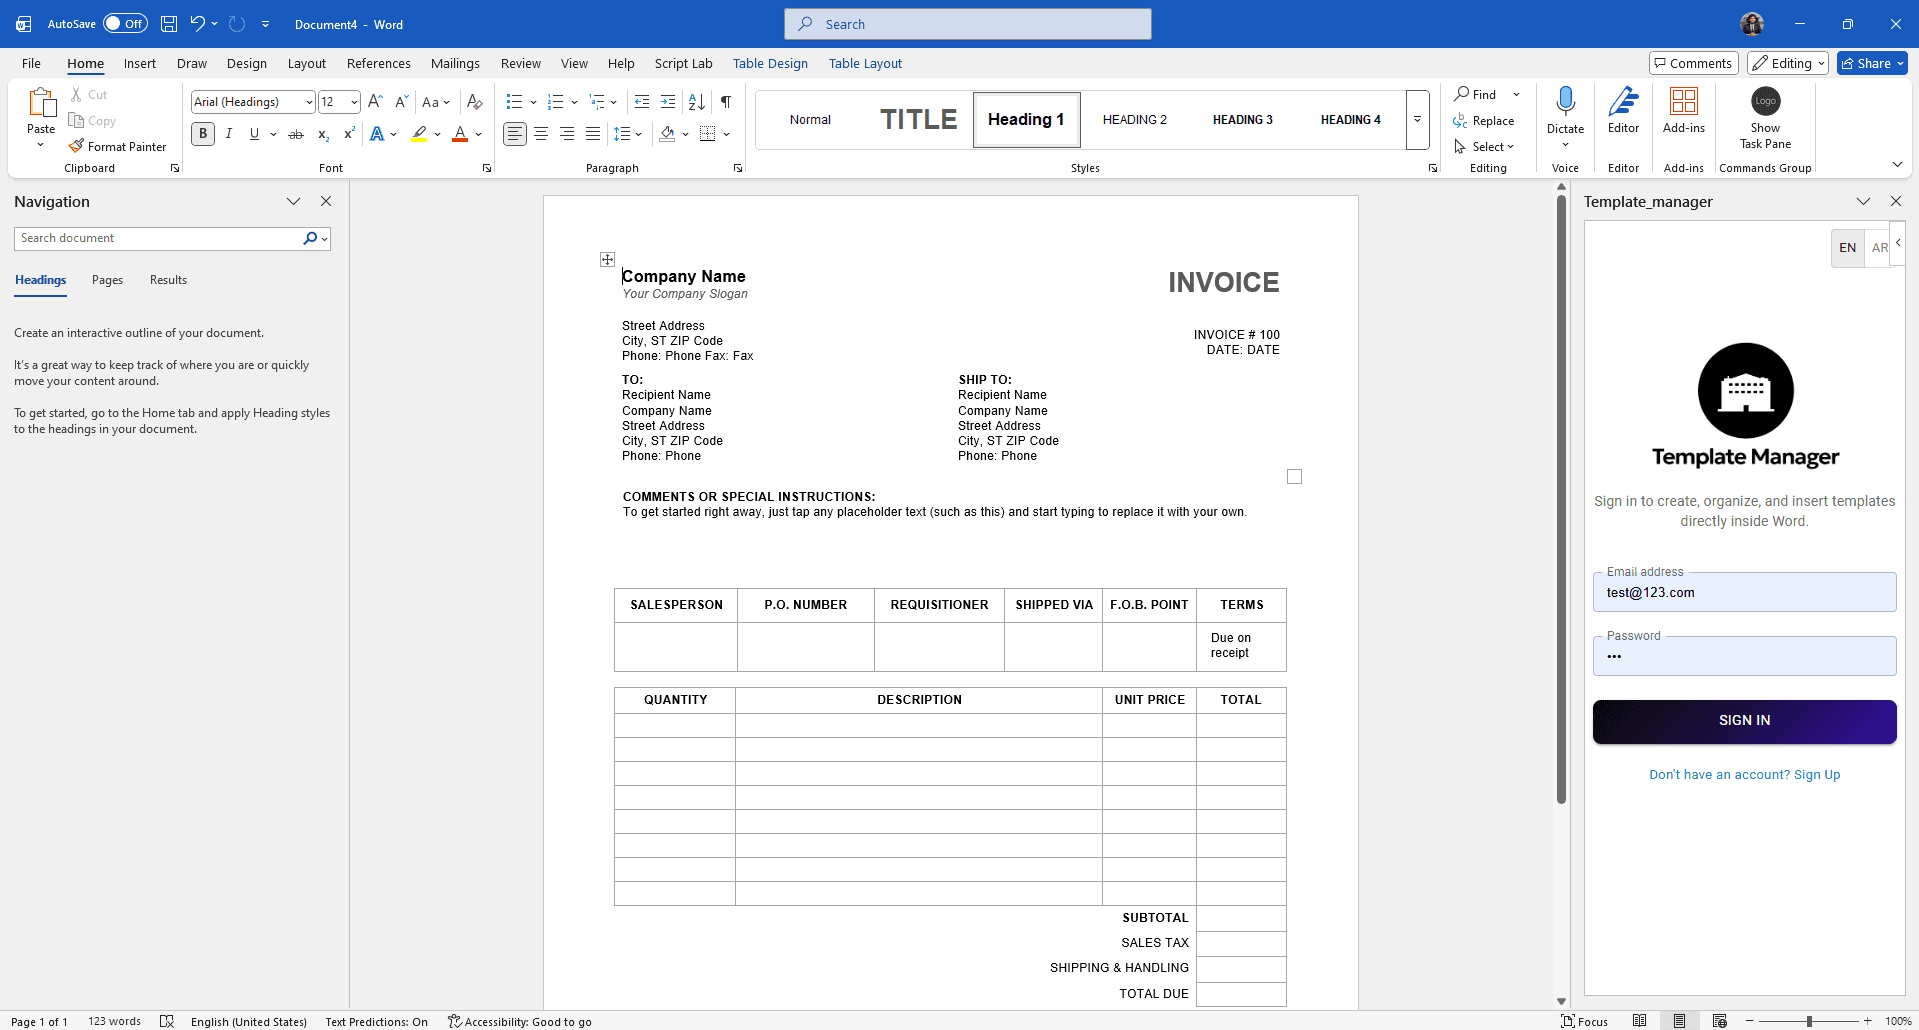Click the Paste icon
Screen dimensions: 1919x1030
click(41, 103)
